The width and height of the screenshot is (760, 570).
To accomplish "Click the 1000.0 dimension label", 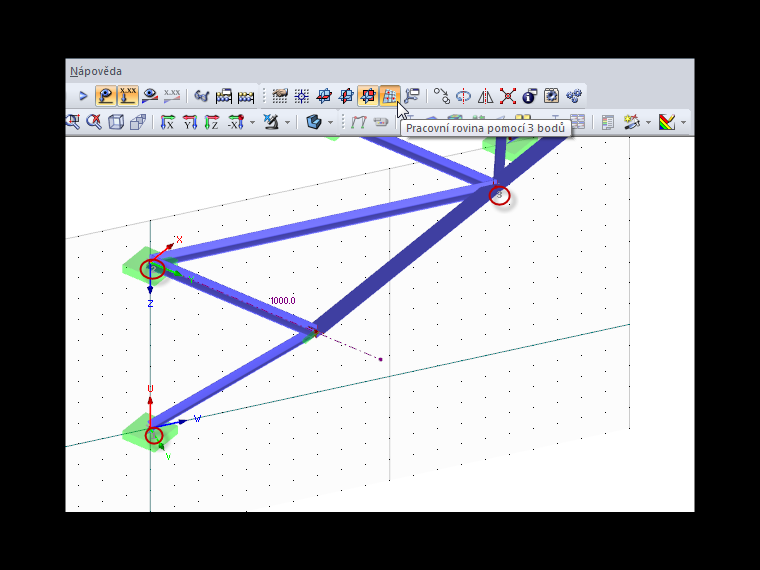I will point(283,301).
